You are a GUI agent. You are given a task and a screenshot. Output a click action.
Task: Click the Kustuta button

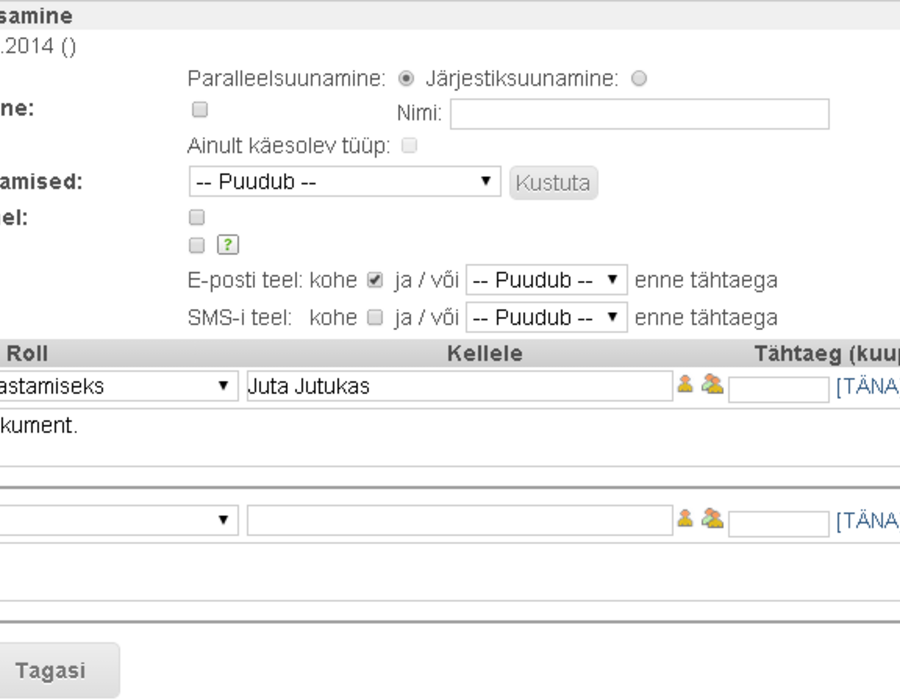click(553, 183)
